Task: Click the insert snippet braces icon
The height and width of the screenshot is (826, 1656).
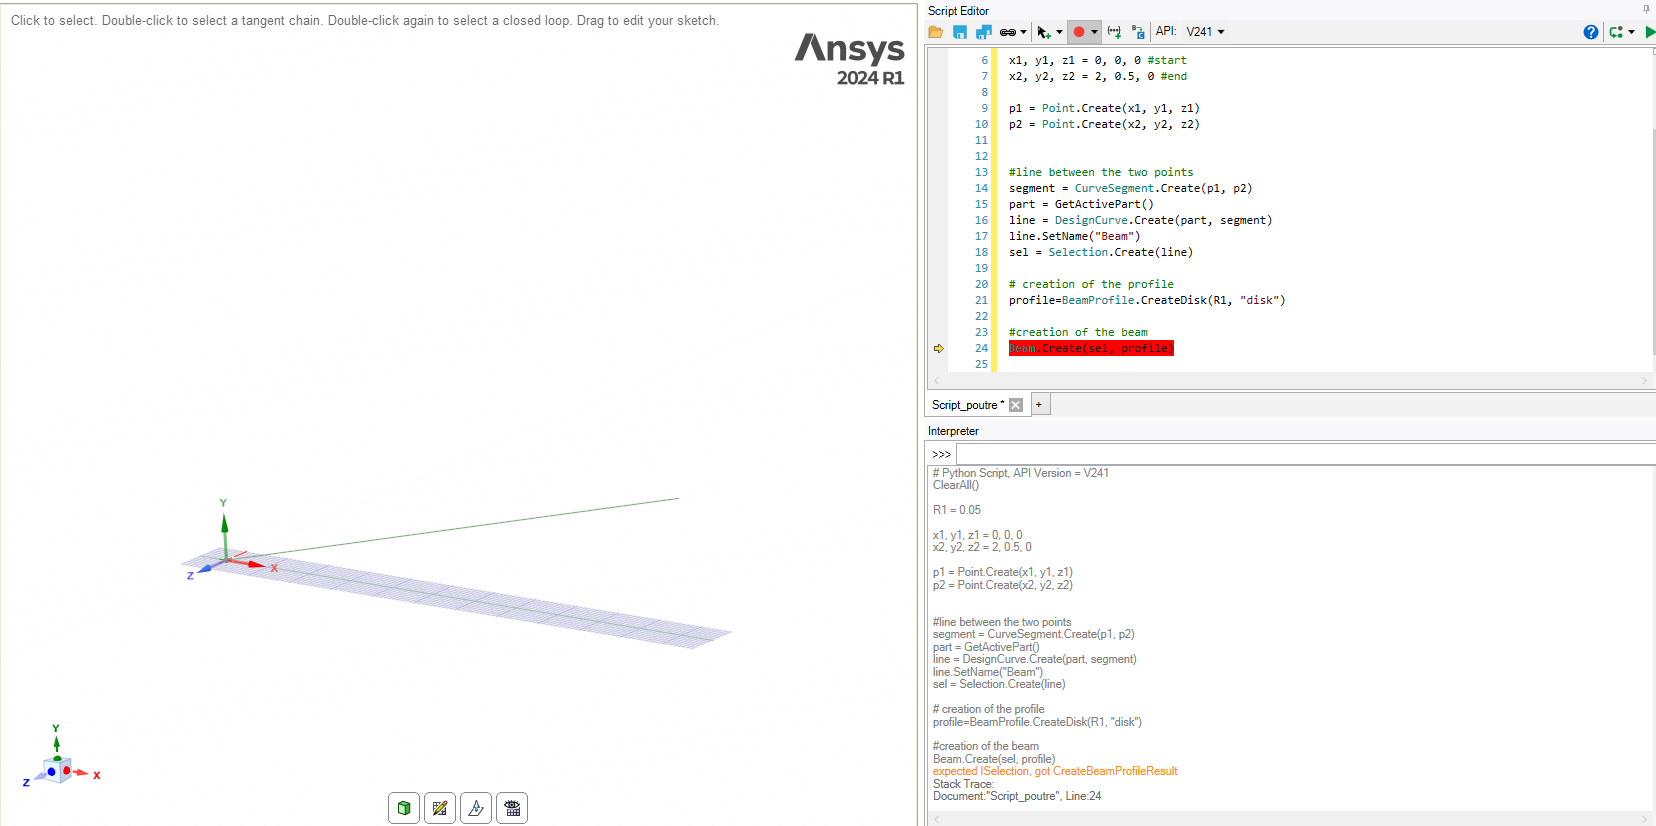Action: (1114, 32)
